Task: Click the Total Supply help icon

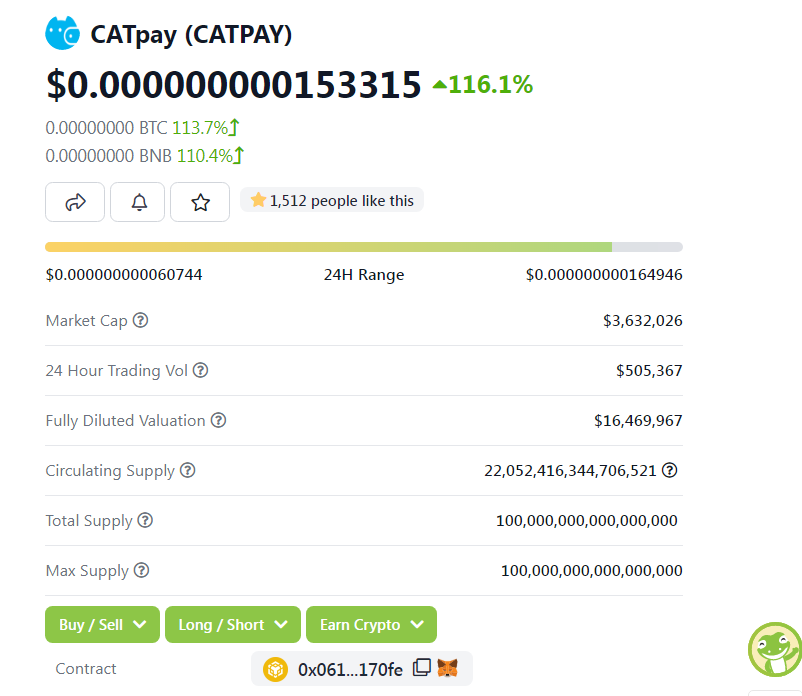Action: [145, 520]
